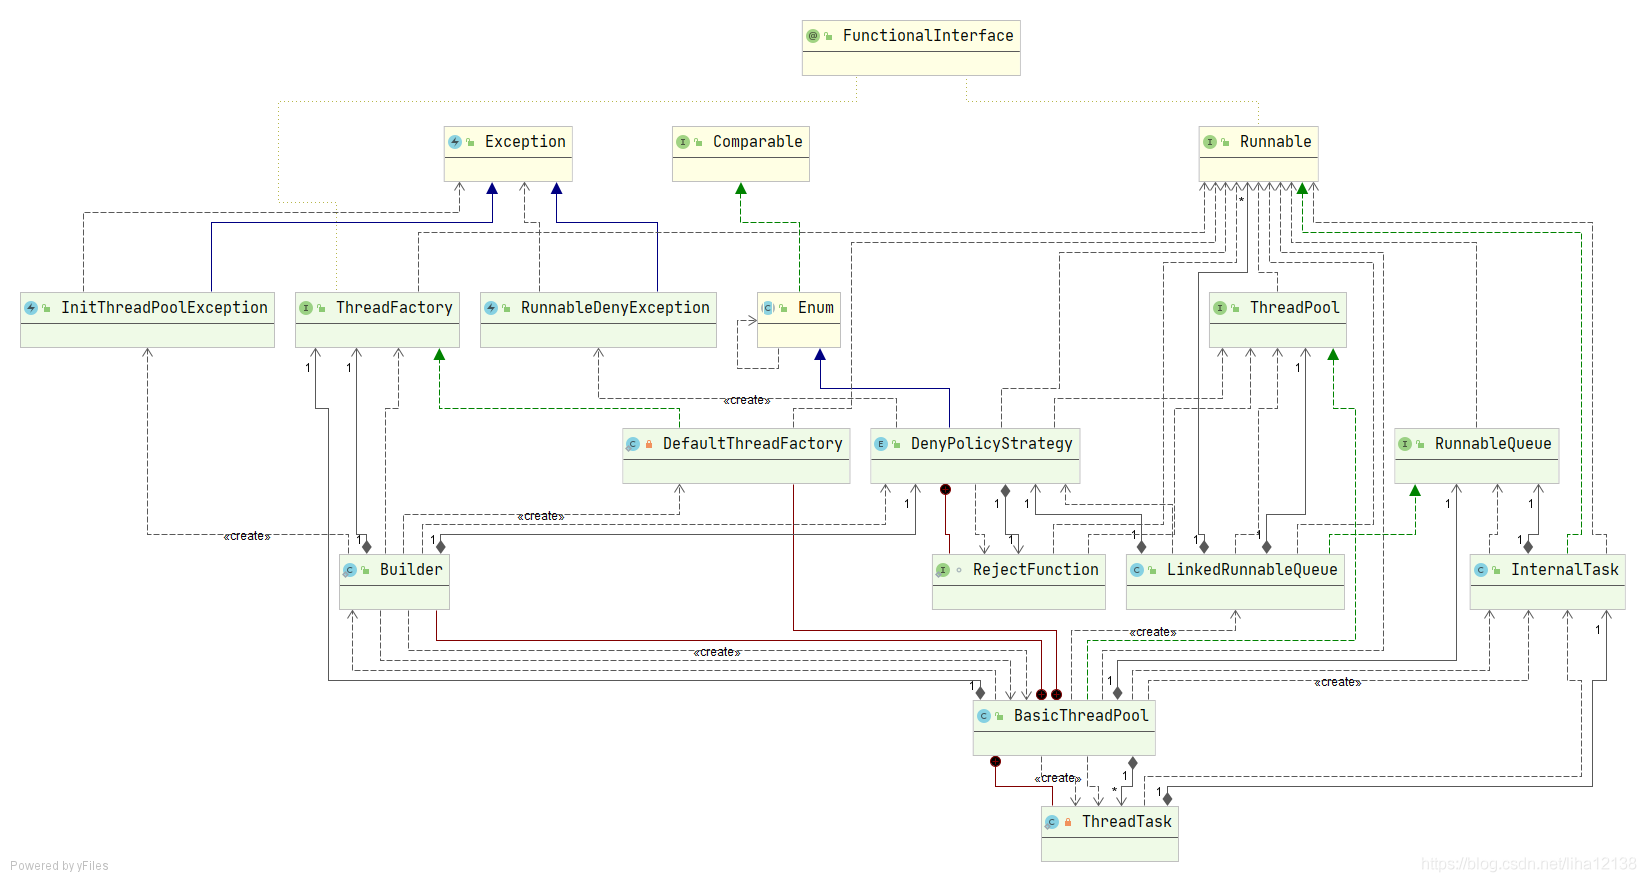Click the empty members compartment of FunctionalInterface
The width and height of the screenshot is (1646, 882).
pos(911,63)
